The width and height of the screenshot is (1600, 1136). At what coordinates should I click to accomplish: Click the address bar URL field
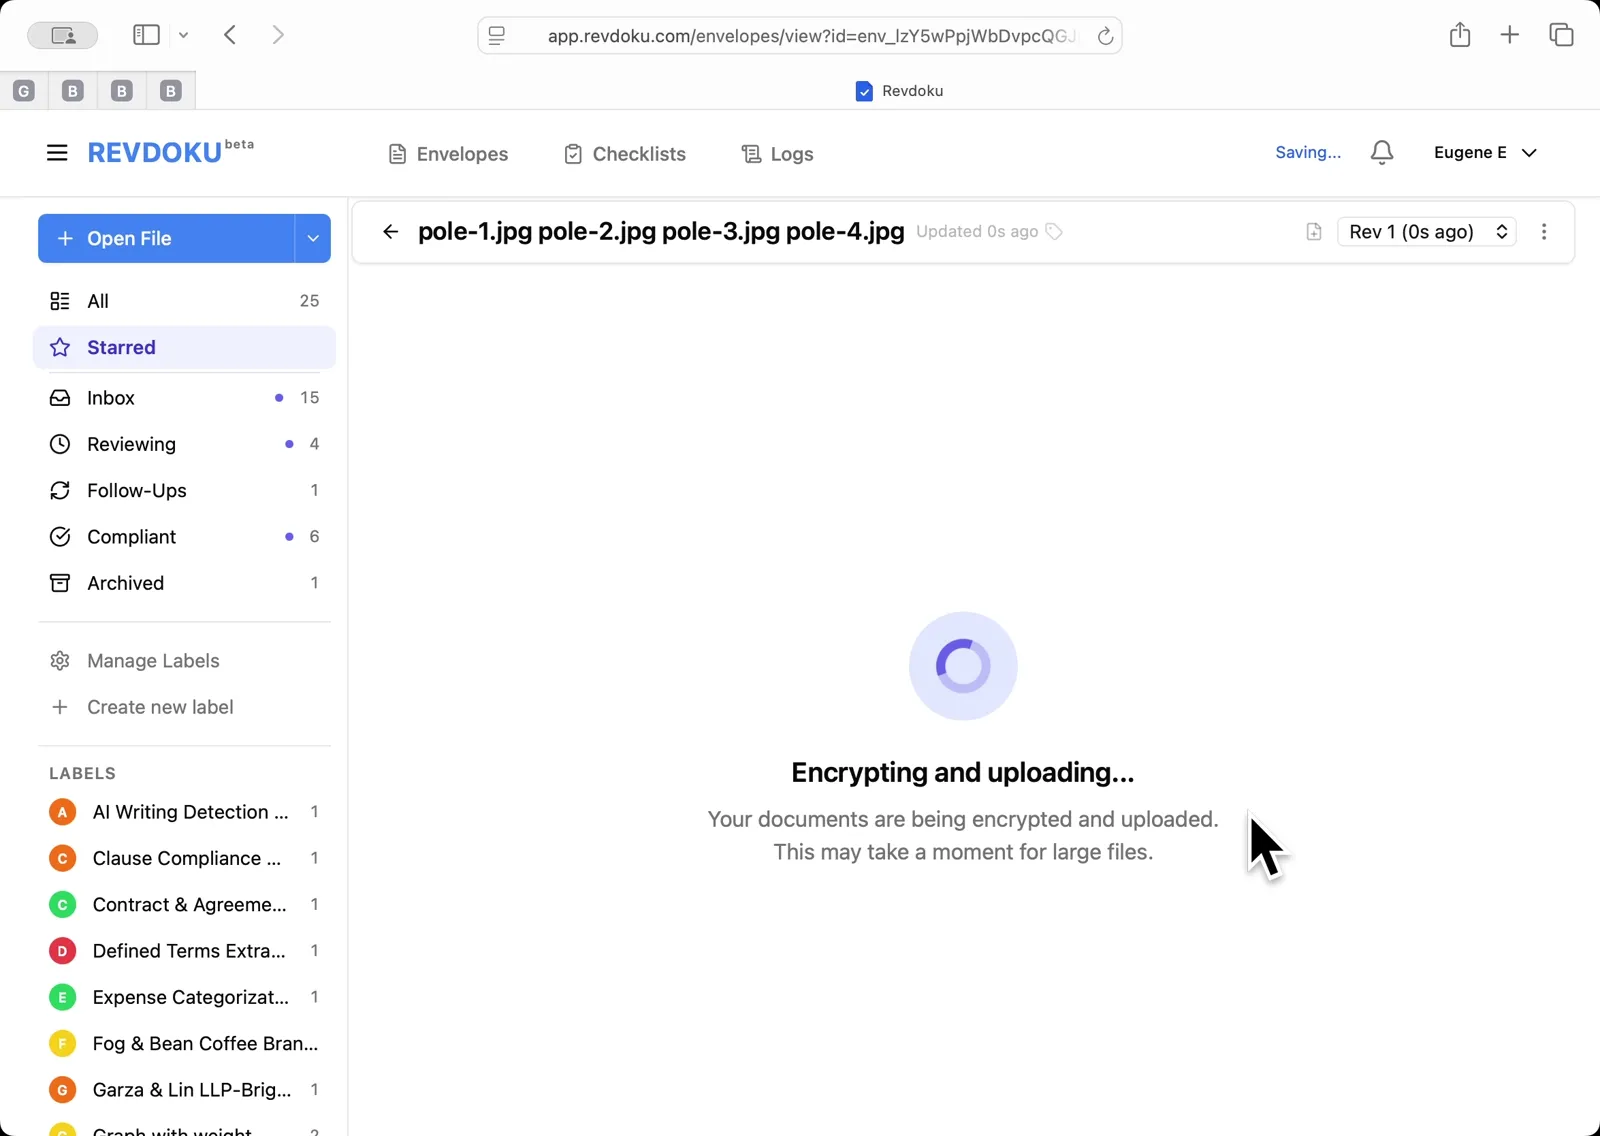pos(800,35)
